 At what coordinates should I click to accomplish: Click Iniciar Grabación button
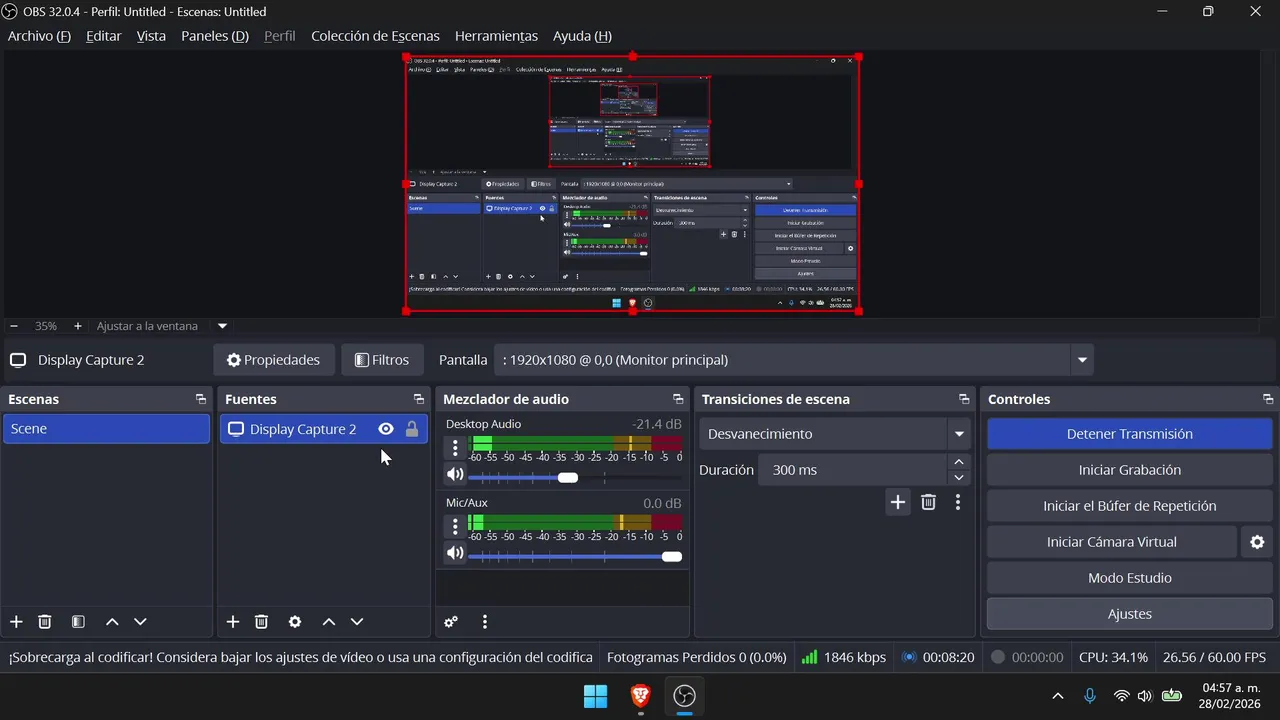tap(1130, 470)
